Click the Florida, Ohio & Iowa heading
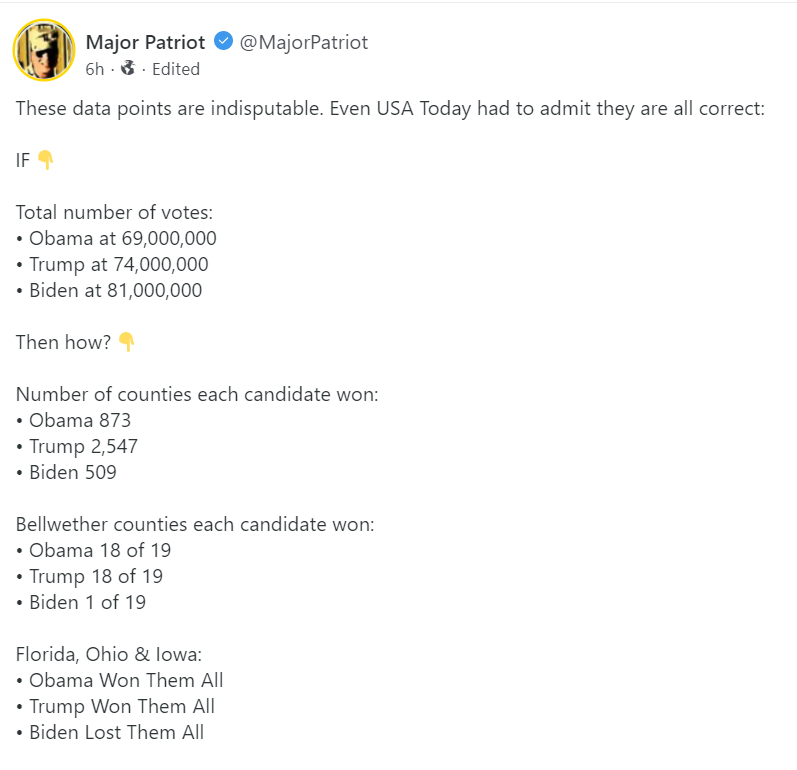 (109, 654)
